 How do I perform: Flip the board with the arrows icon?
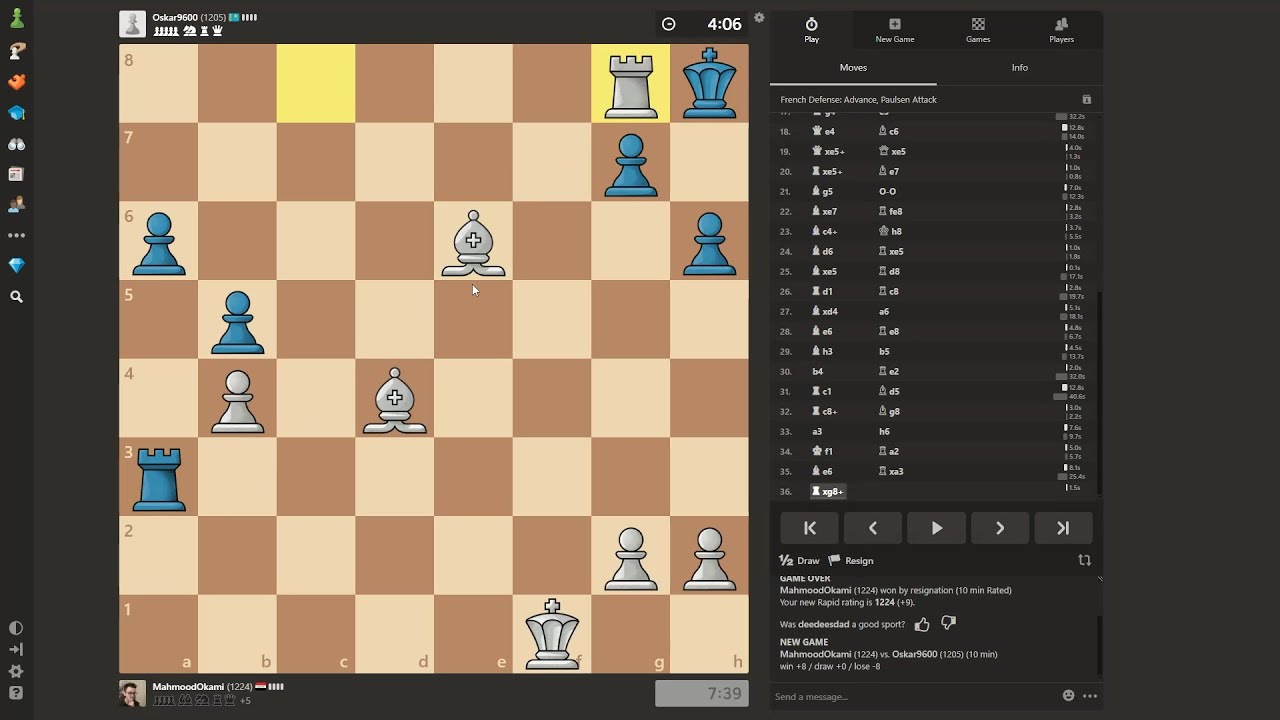pos(1084,561)
